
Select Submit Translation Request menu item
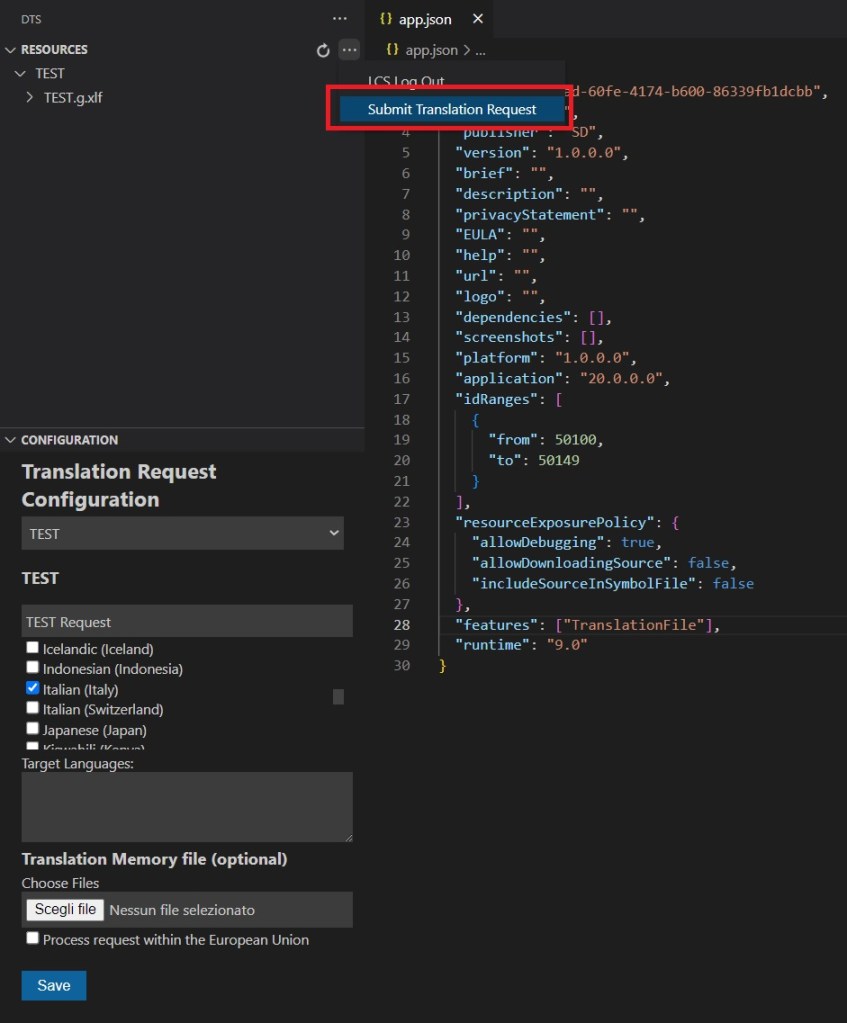pos(451,110)
